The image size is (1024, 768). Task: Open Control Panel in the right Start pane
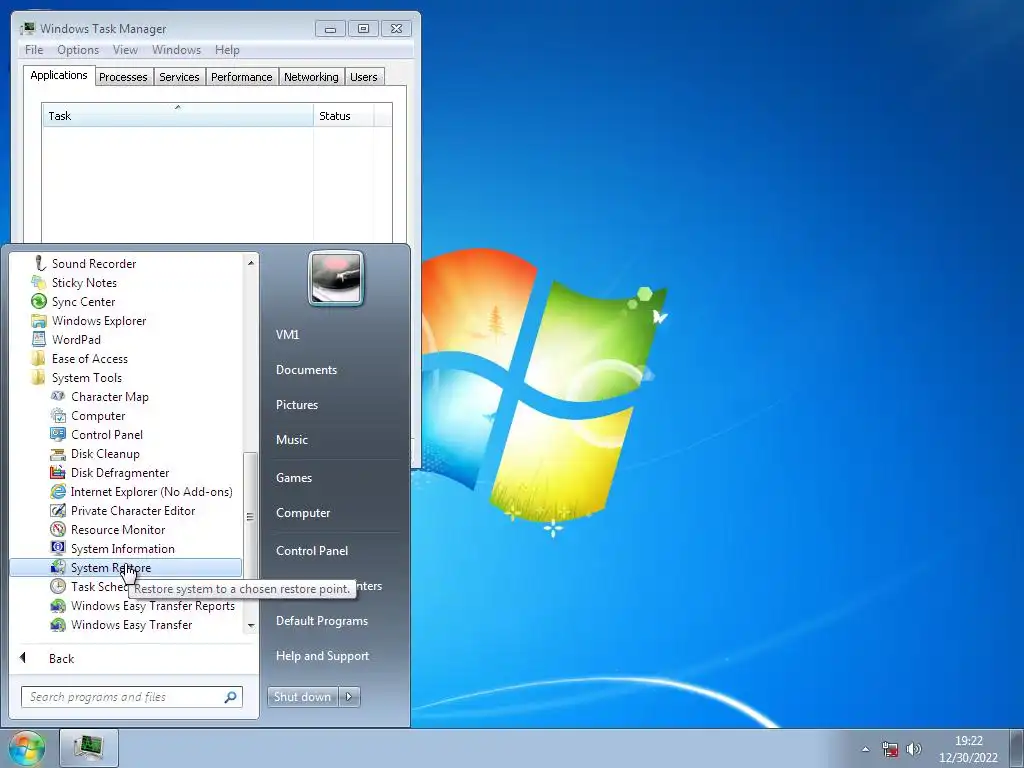pos(312,551)
